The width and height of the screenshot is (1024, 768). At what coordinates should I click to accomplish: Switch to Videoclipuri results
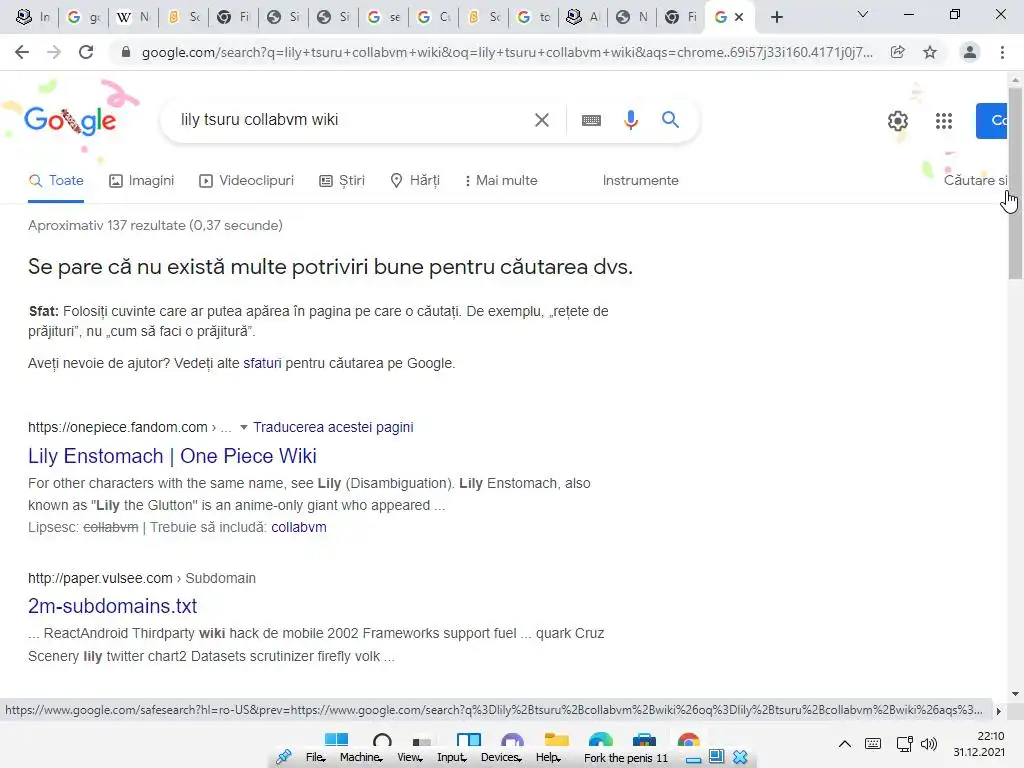point(247,181)
